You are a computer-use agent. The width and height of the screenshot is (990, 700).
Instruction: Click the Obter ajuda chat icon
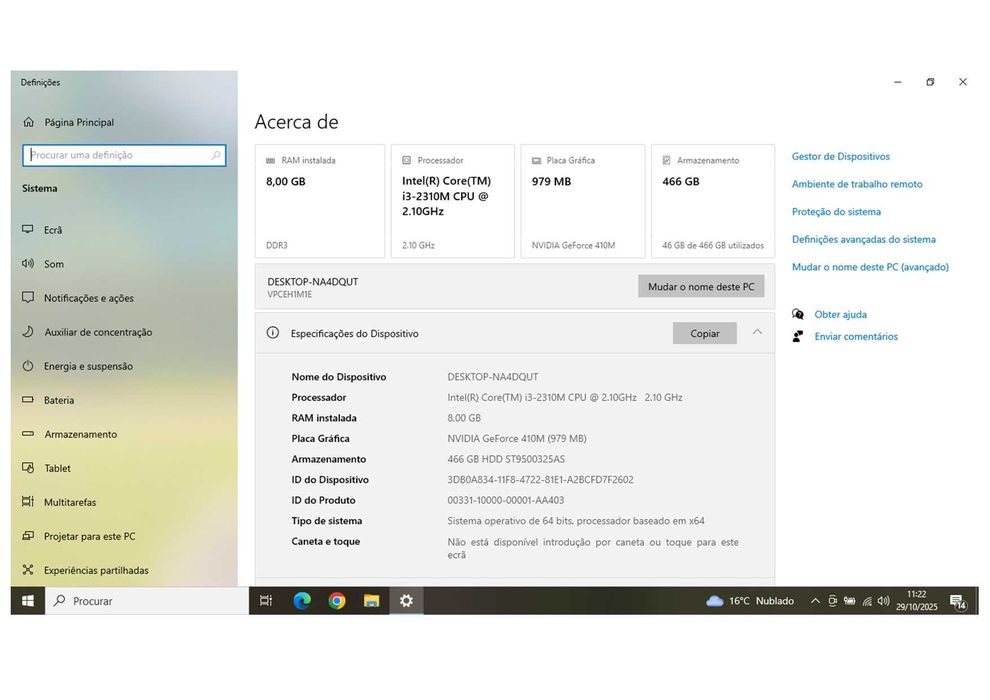[798, 314]
